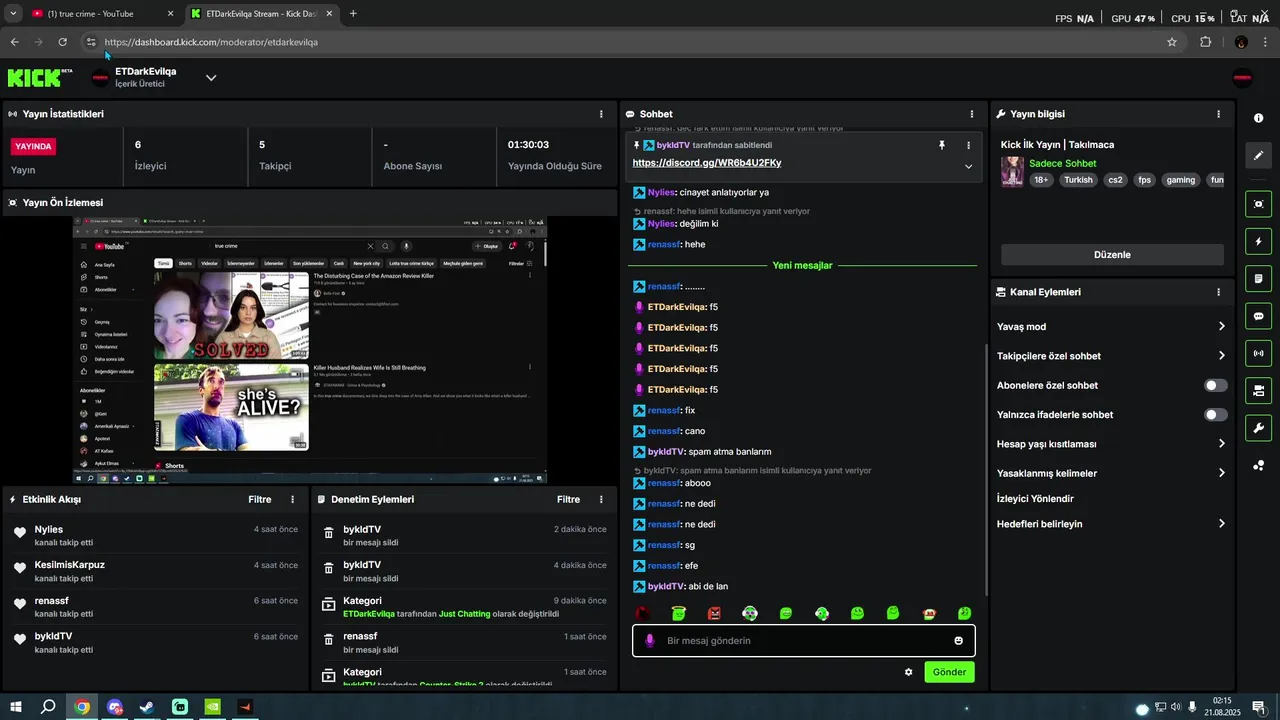Open channel switcher dropdown next to ETDarkEvilqa
Screen dimensions: 1280x720
210,78
